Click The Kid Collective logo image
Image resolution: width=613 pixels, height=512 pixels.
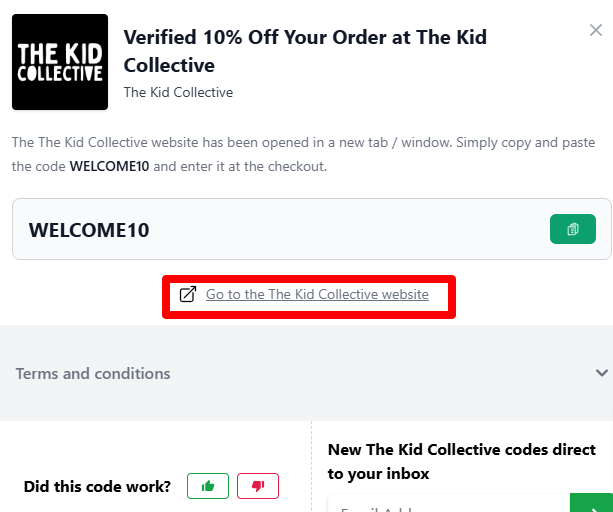click(x=60, y=62)
